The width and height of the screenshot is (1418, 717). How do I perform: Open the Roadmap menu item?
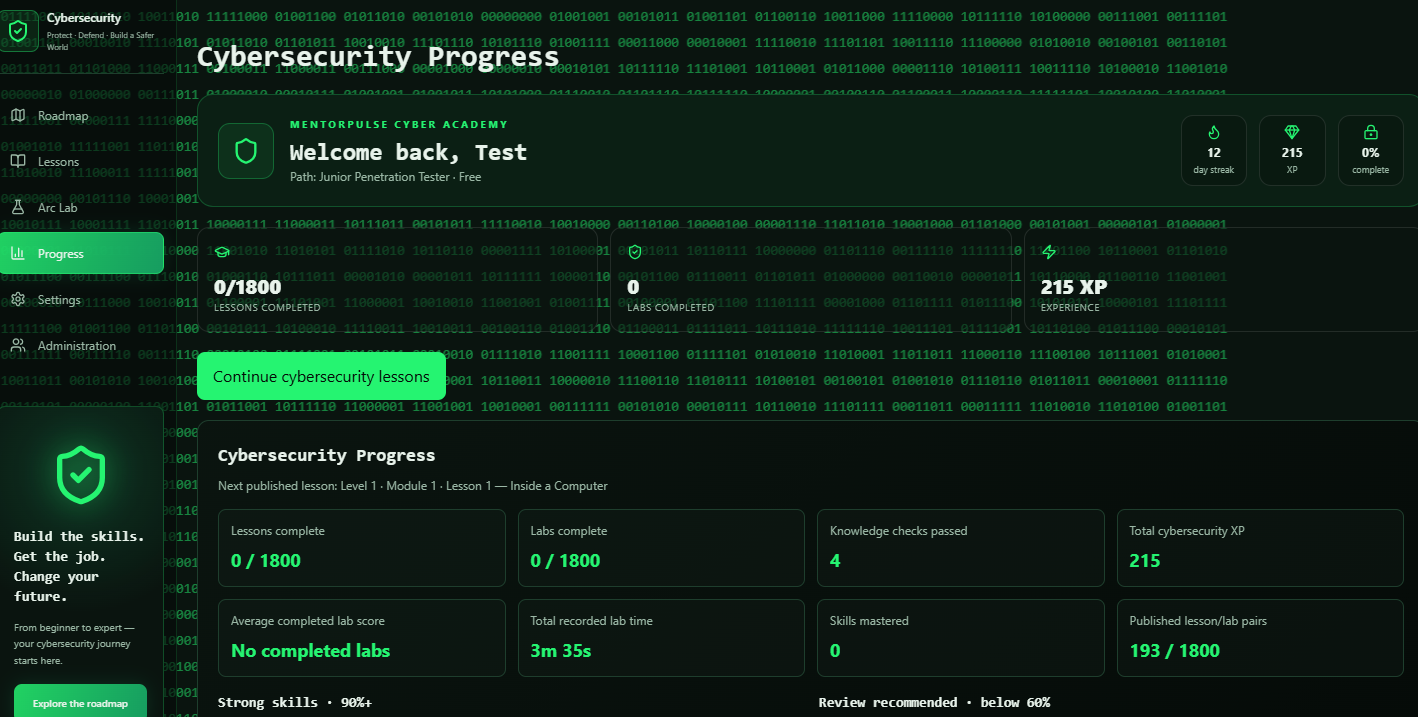pyautogui.click(x=82, y=116)
